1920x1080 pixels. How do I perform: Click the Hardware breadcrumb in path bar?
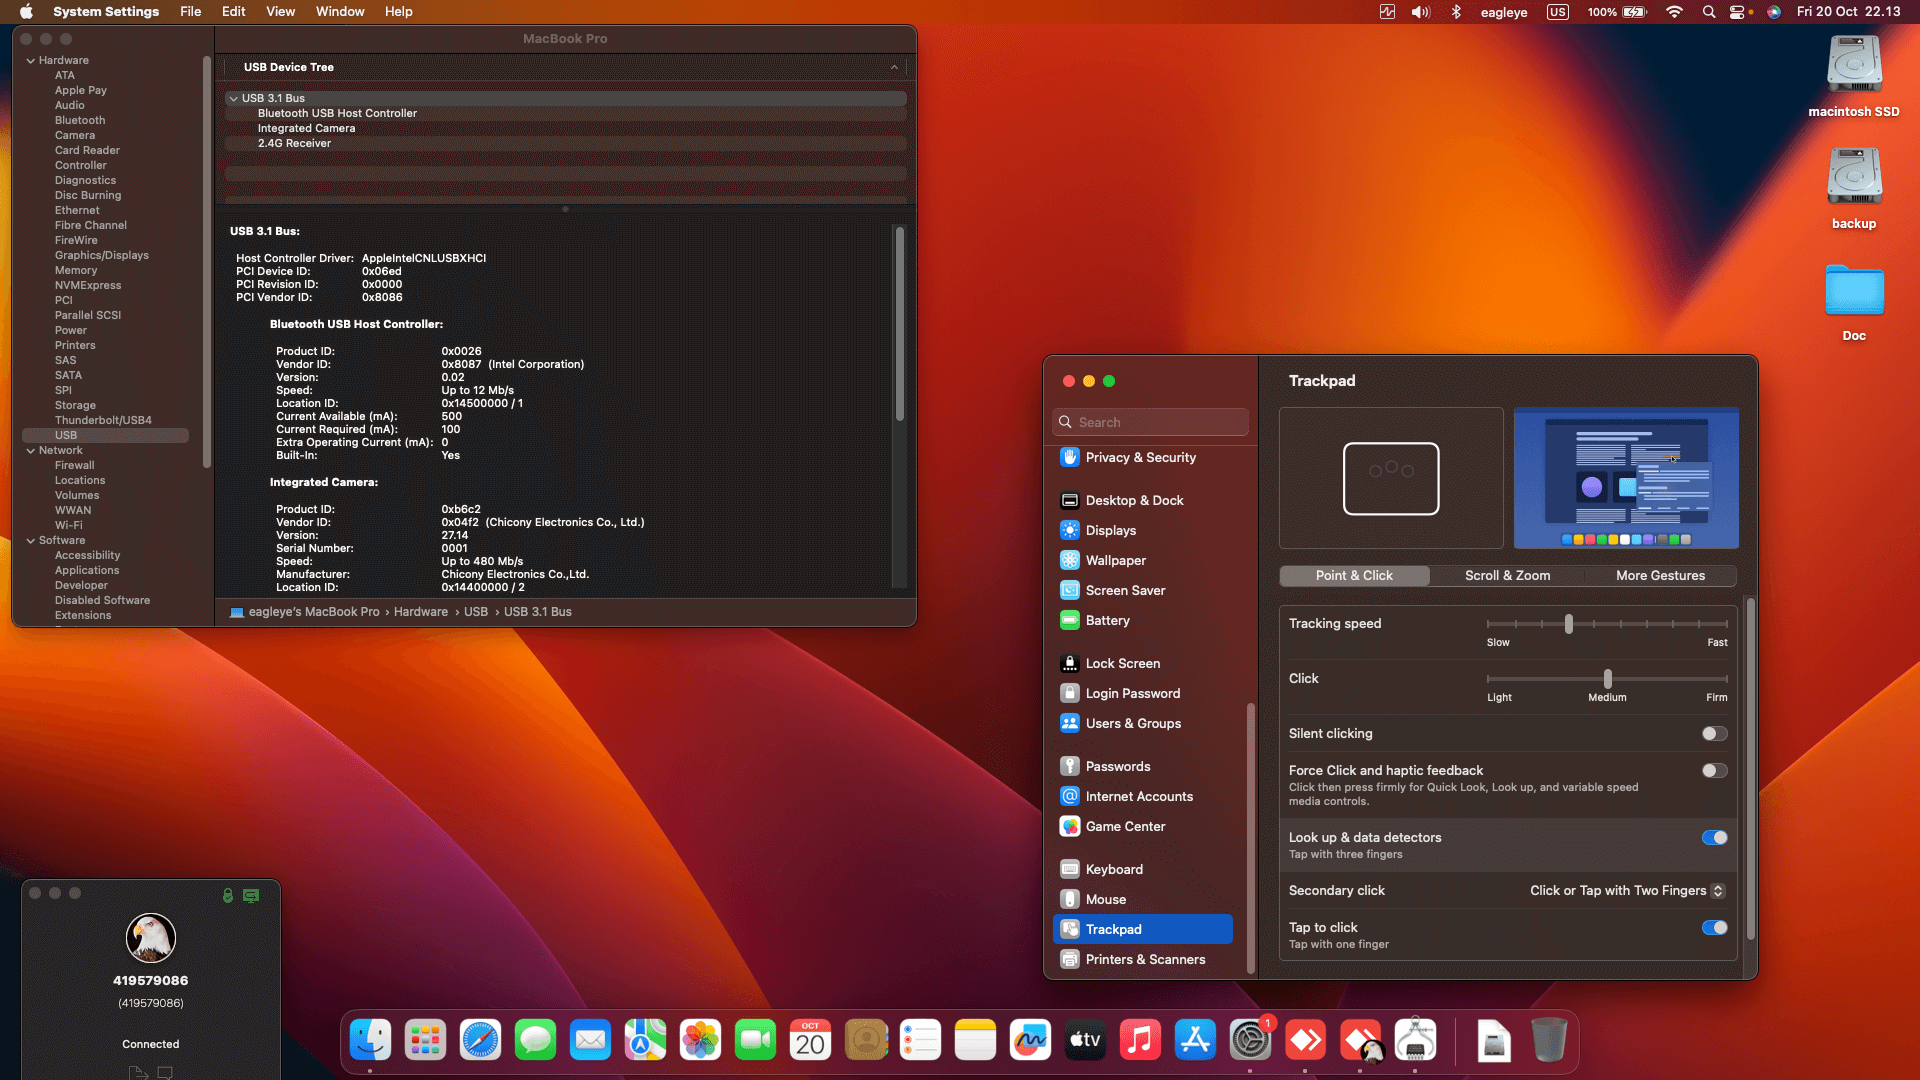click(x=421, y=612)
